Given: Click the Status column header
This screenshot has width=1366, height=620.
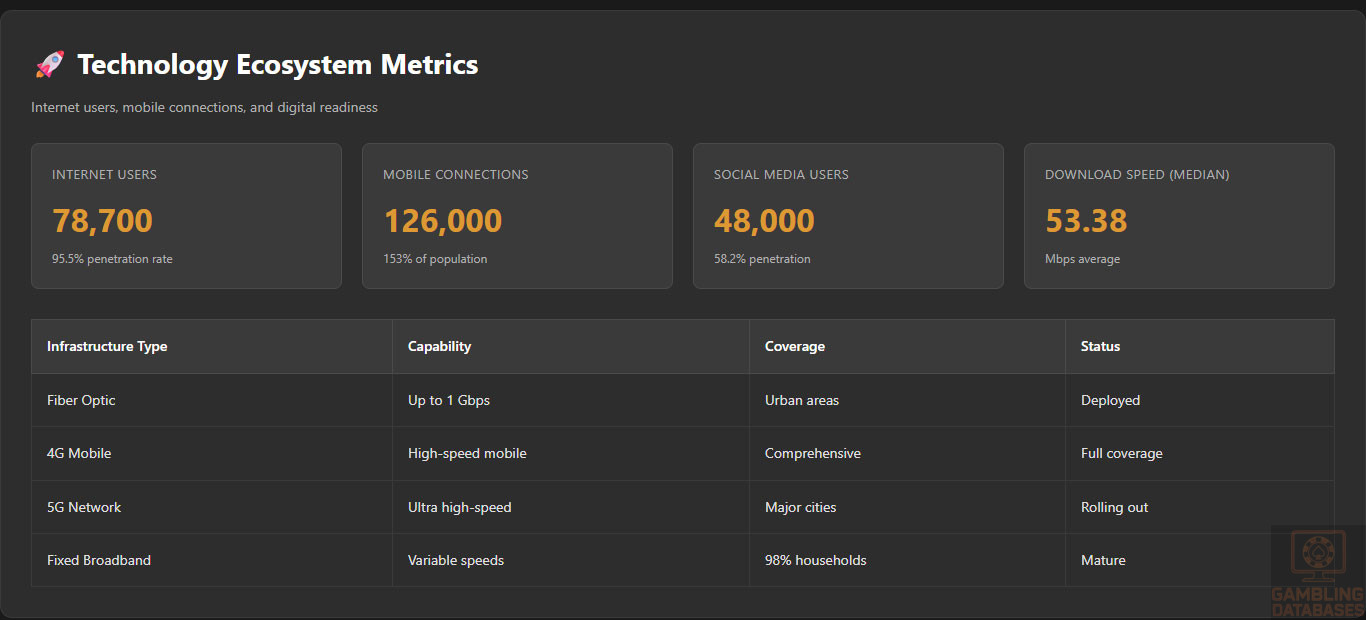Looking at the screenshot, I should click(x=1100, y=347).
